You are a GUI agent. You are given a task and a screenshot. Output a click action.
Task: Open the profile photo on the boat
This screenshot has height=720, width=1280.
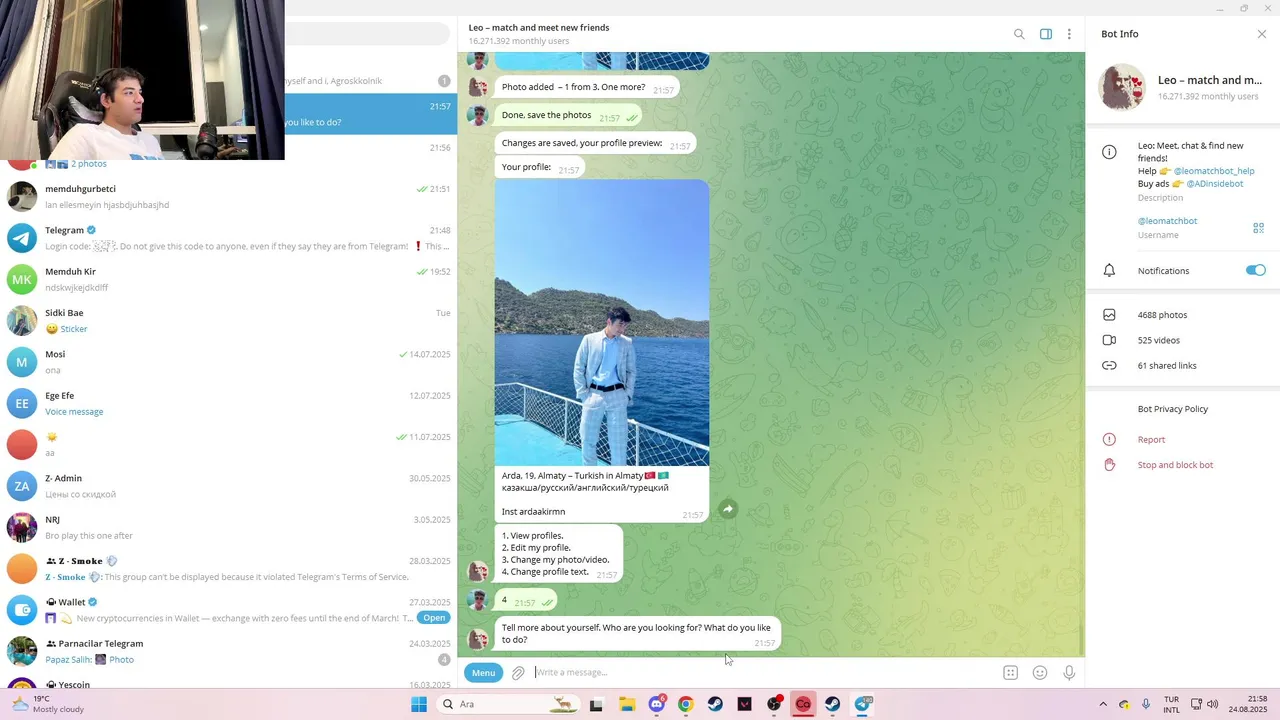602,323
